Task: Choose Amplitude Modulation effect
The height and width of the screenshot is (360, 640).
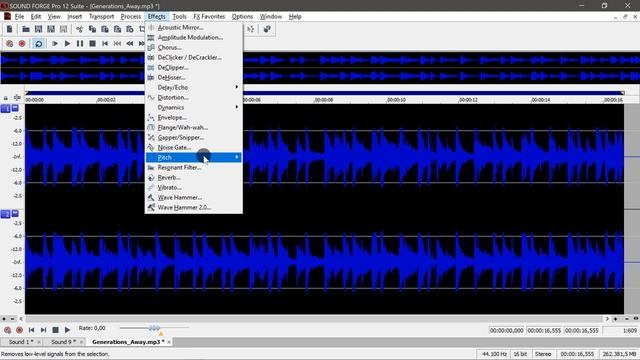Action: click(x=194, y=38)
